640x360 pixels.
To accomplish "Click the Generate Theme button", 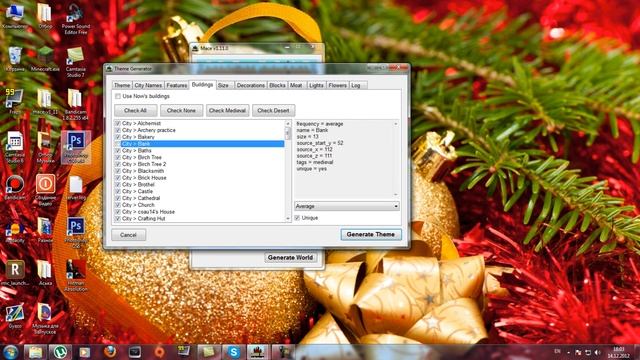I will point(371,234).
